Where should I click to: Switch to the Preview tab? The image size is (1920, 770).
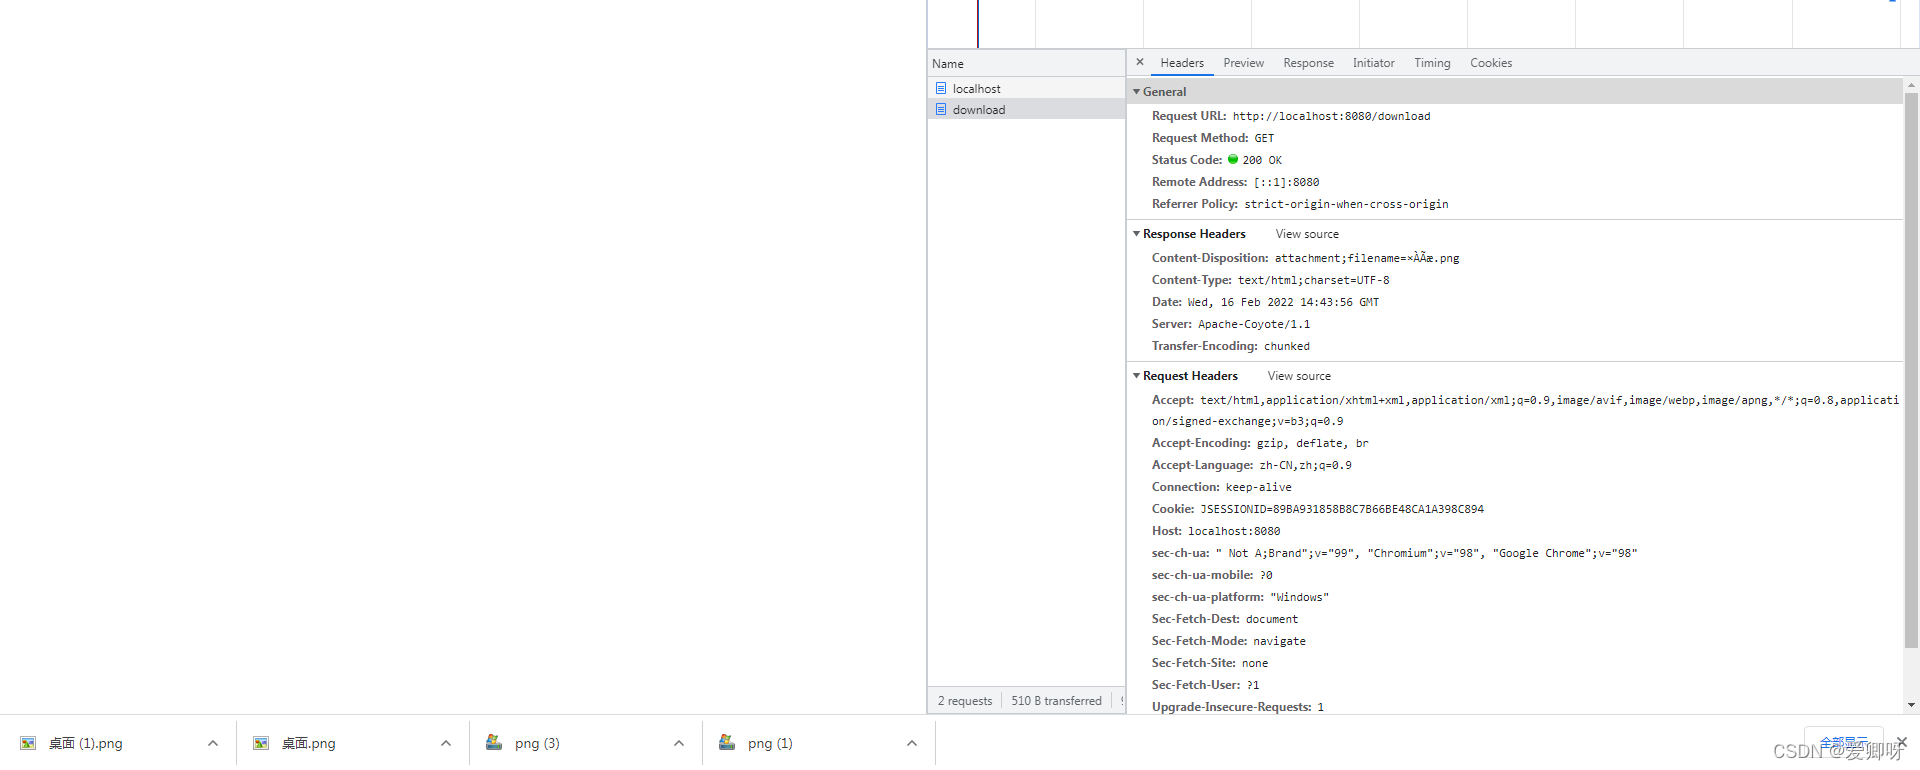tap(1243, 63)
